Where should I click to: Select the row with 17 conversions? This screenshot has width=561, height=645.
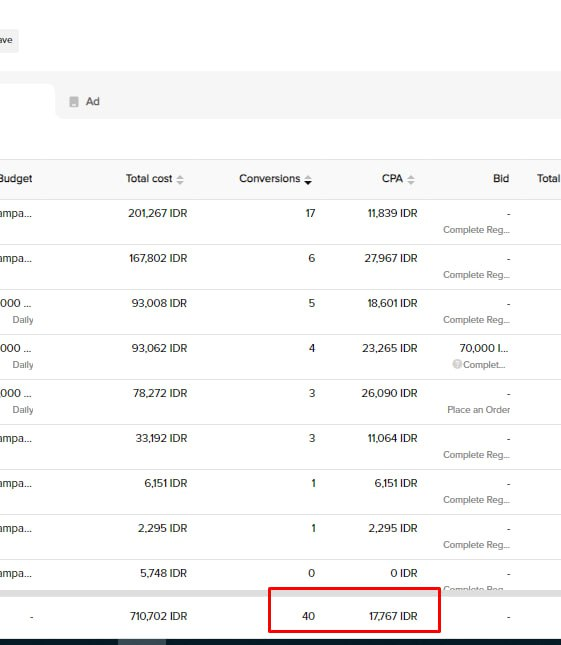point(280,222)
